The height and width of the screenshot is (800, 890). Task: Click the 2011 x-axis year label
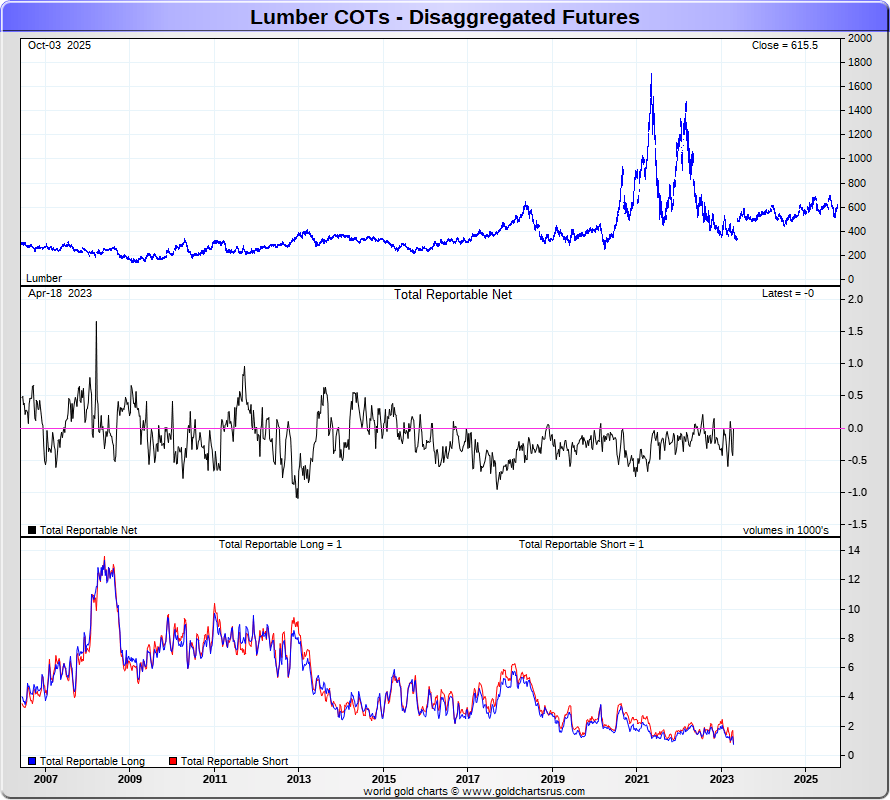click(x=215, y=779)
